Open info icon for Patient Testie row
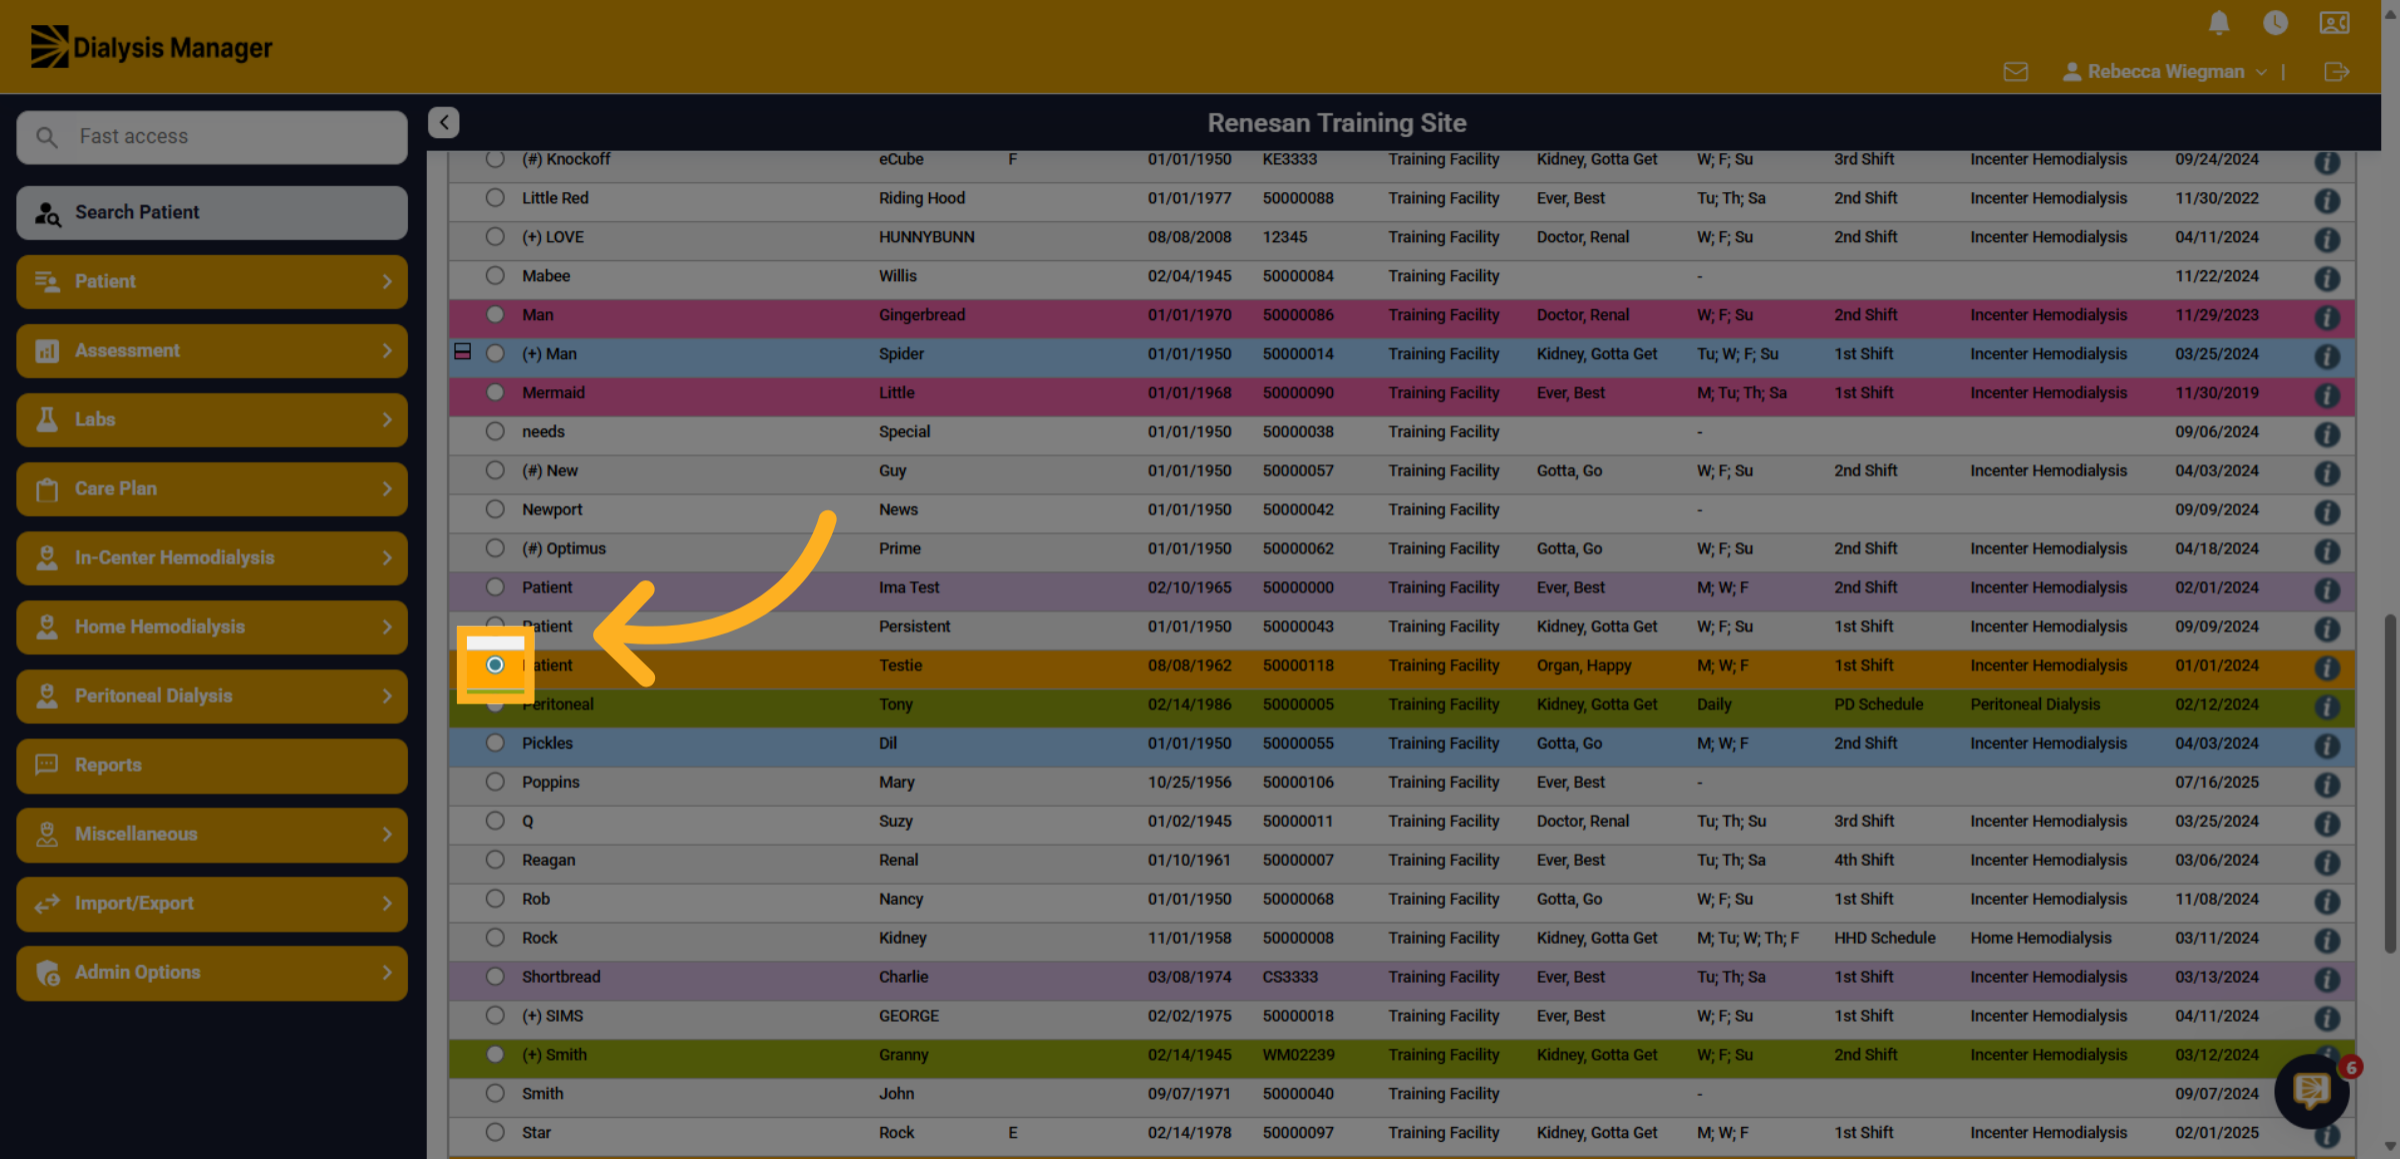The height and width of the screenshot is (1159, 2400). tap(2327, 668)
